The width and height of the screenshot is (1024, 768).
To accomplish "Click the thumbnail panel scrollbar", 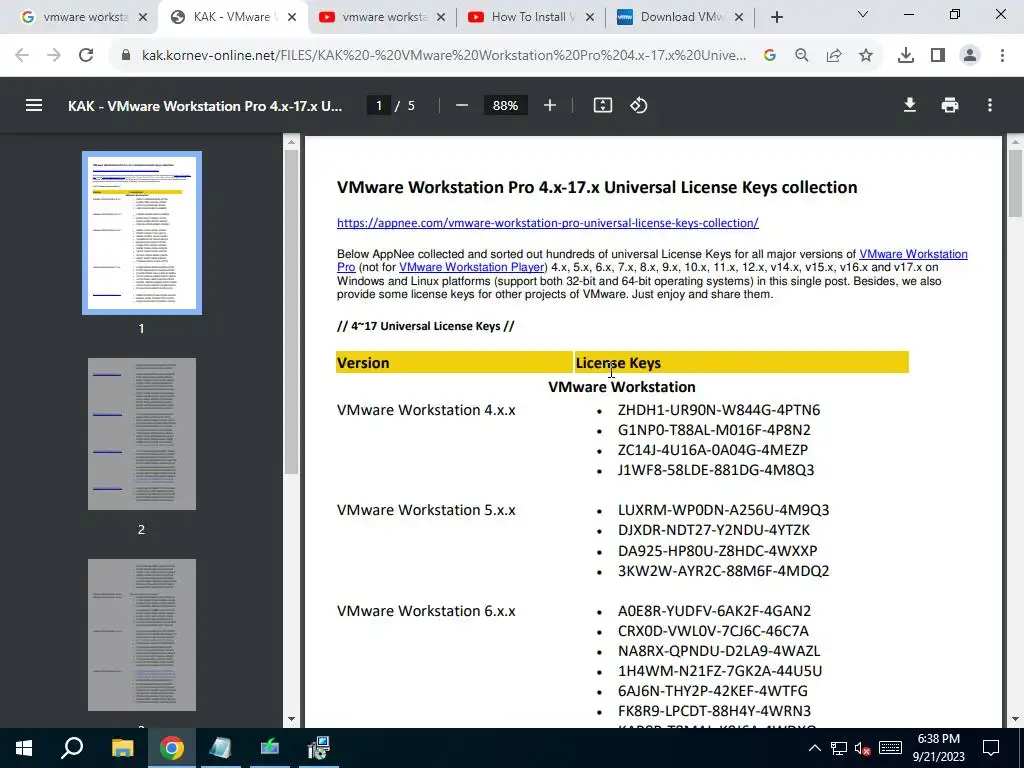I will [291, 312].
